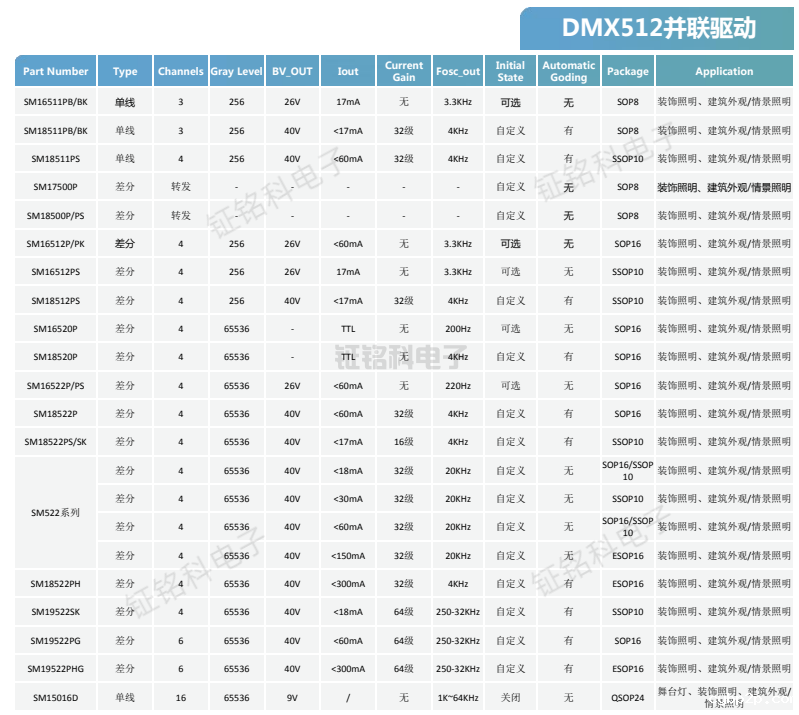Image resolution: width=799 pixels, height=715 pixels.
Task: Select the SM522系列 merged cell
Action: point(56,513)
